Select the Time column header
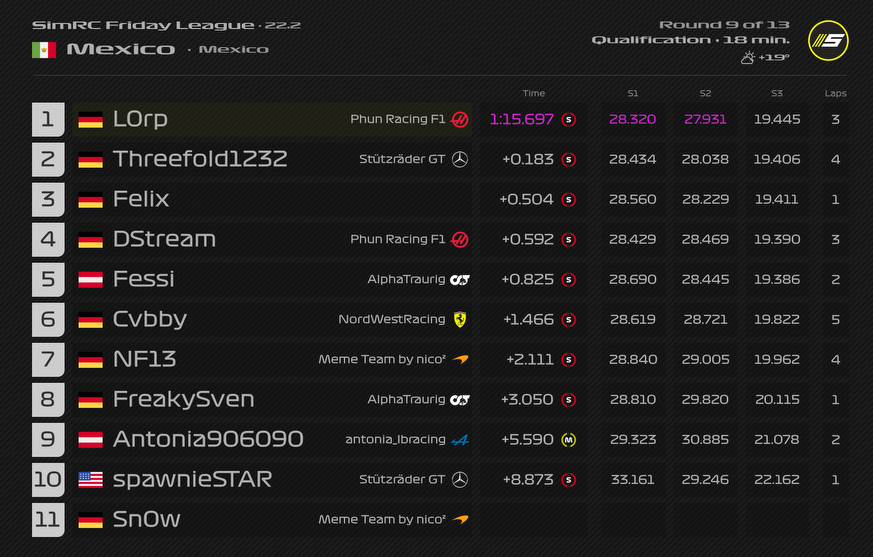The height and width of the screenshot is (557, 873). [x=534, y=93]
